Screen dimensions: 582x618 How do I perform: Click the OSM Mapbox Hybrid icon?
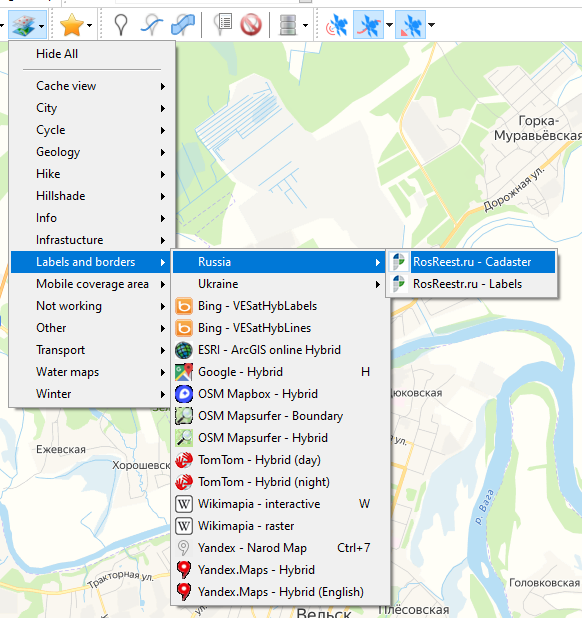point(184,394)
